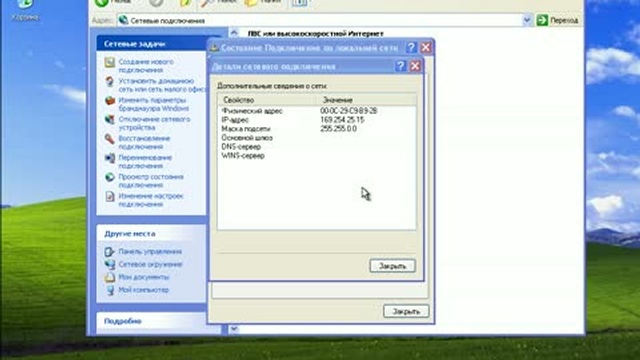Click the green Переход arrow button
The width and height of the screenshot is (640, 360).
pos(542,20)
